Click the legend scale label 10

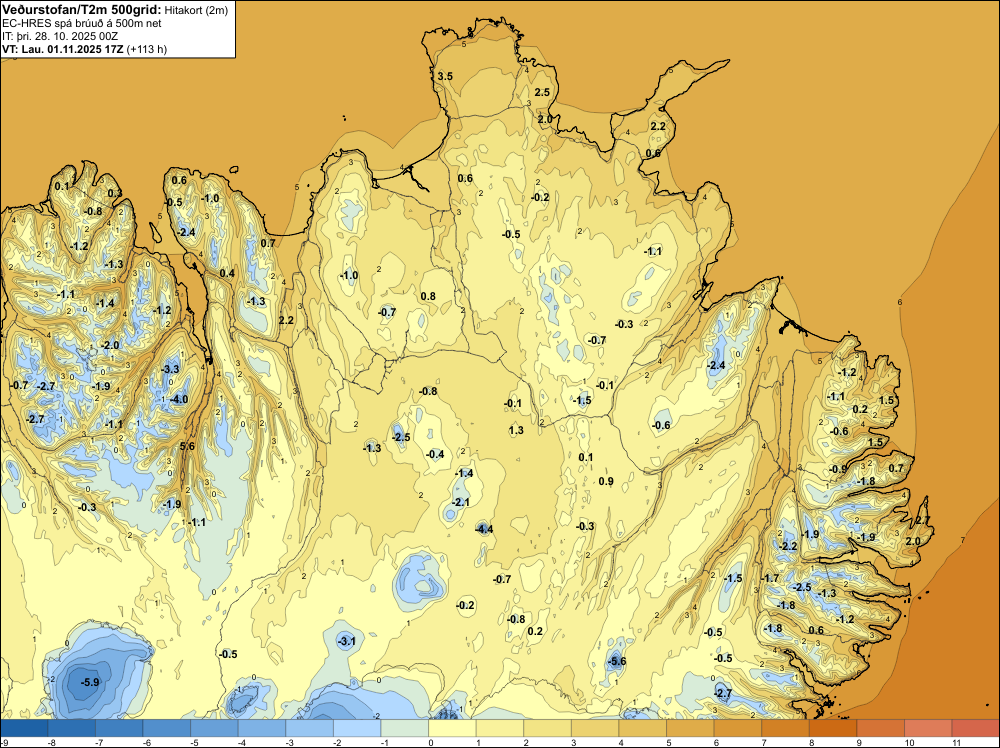pos(908,742)
